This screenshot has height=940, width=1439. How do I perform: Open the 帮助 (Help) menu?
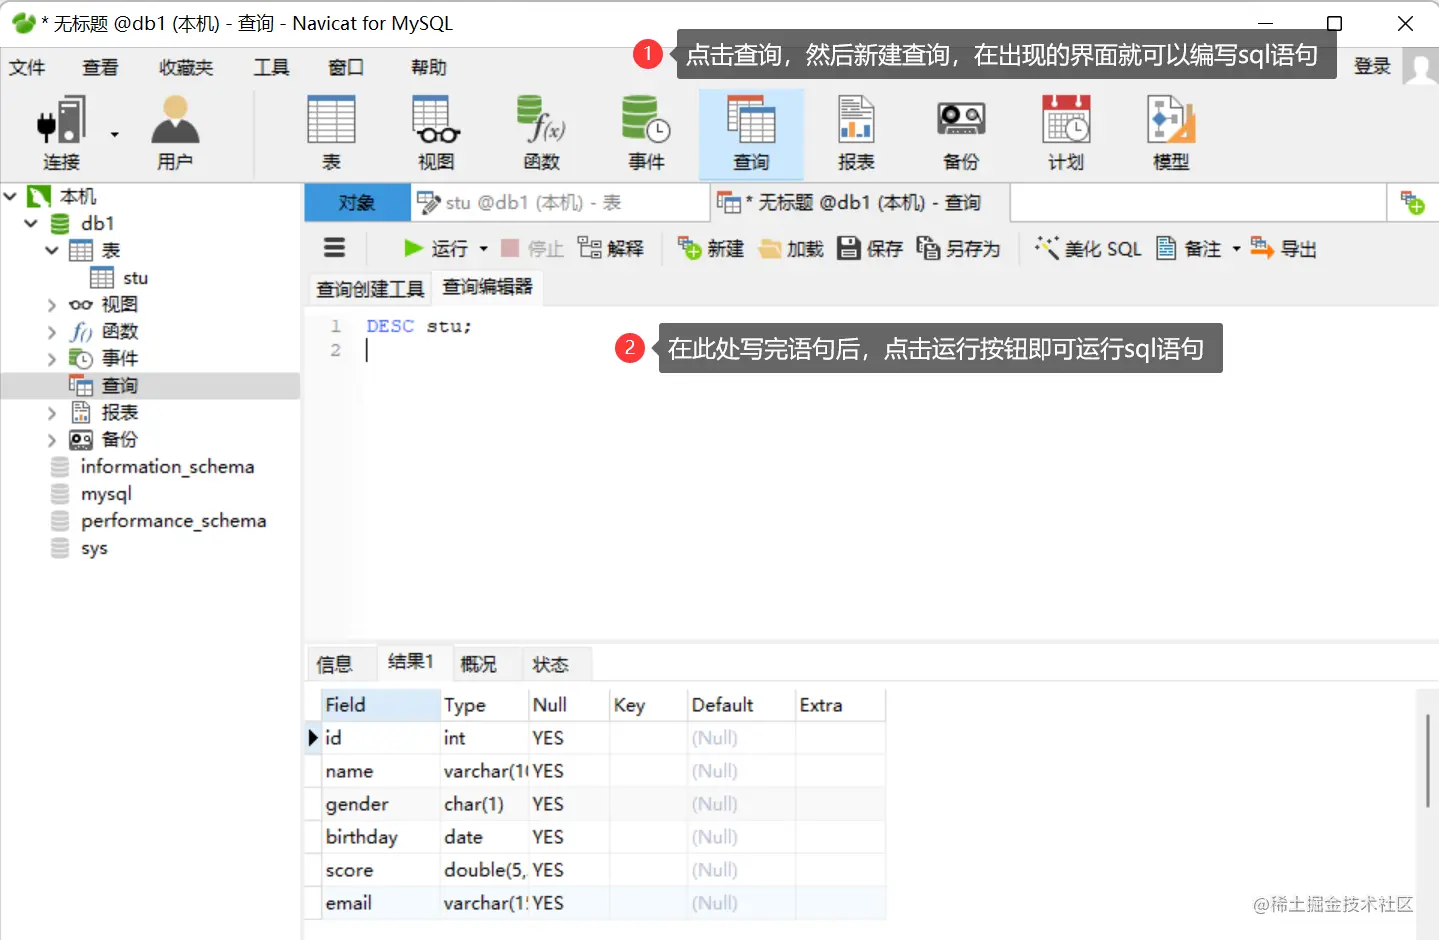(x=429, y=67)
